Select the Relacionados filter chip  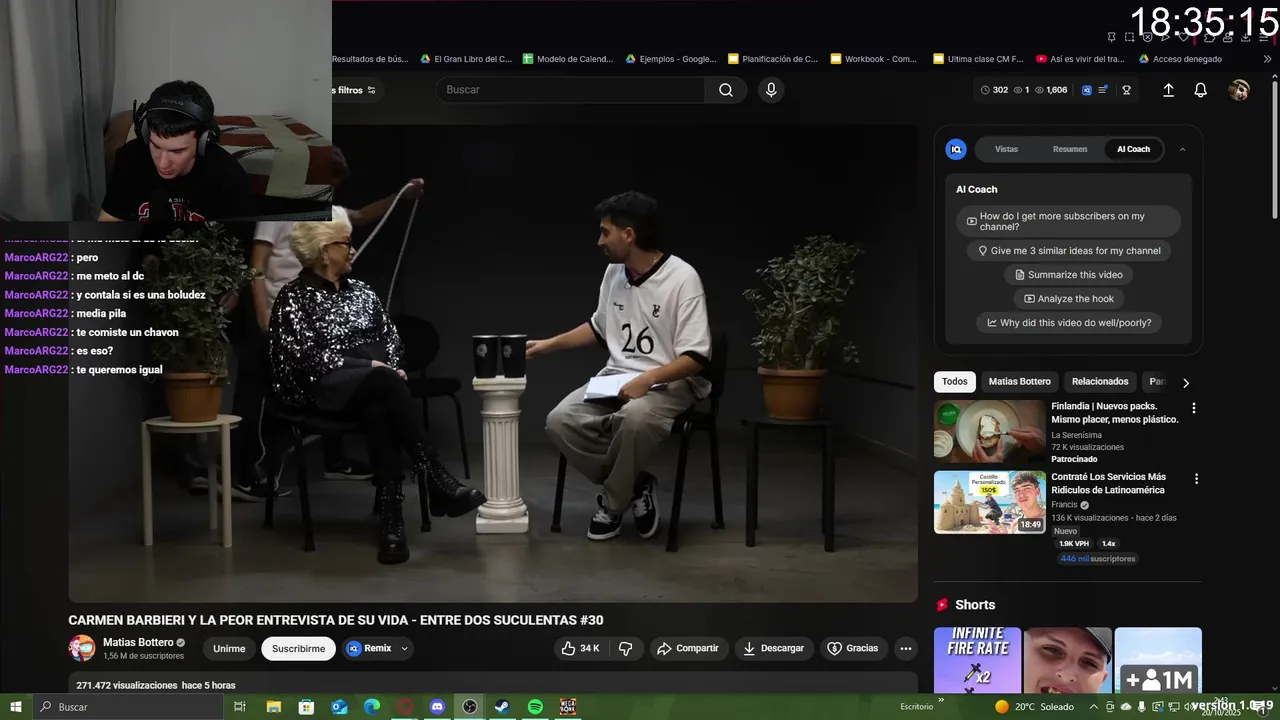point(1100,381)
